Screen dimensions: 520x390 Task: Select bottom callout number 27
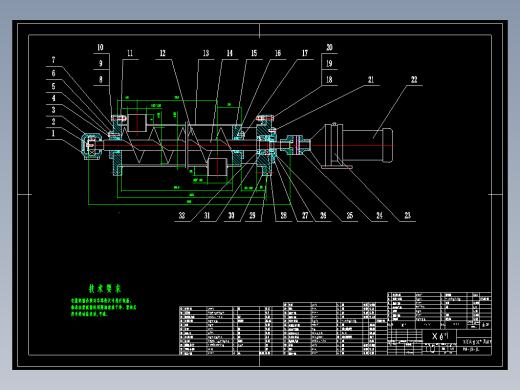click(x=305, y=216)
